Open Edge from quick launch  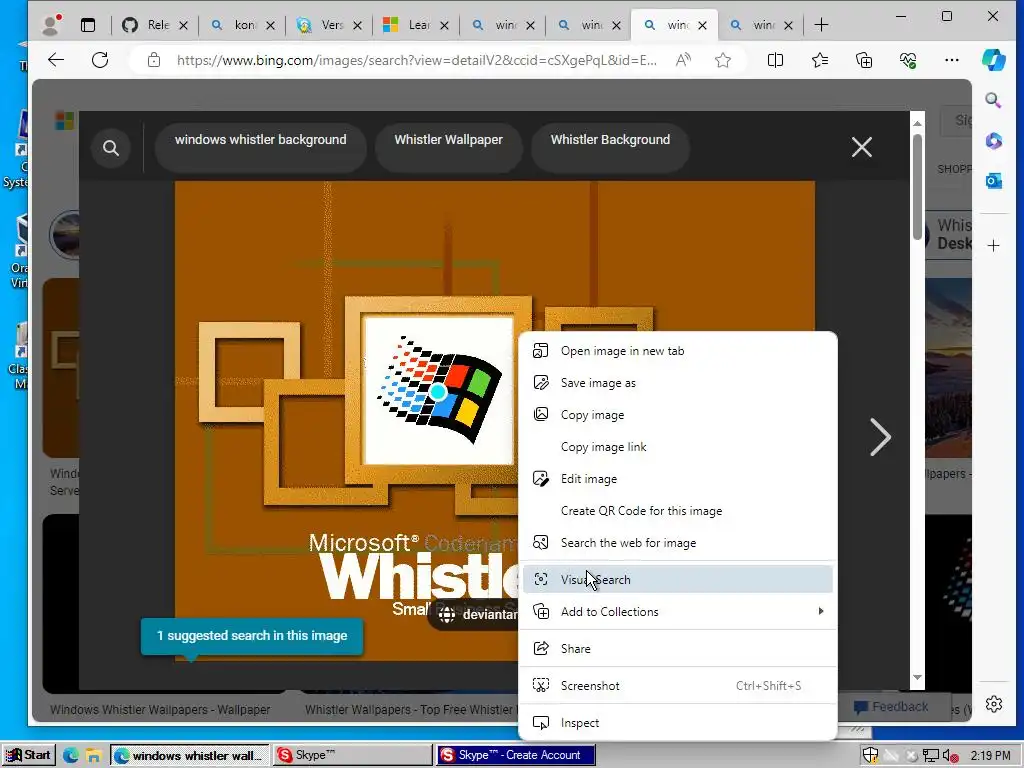(x=71, y=756)
